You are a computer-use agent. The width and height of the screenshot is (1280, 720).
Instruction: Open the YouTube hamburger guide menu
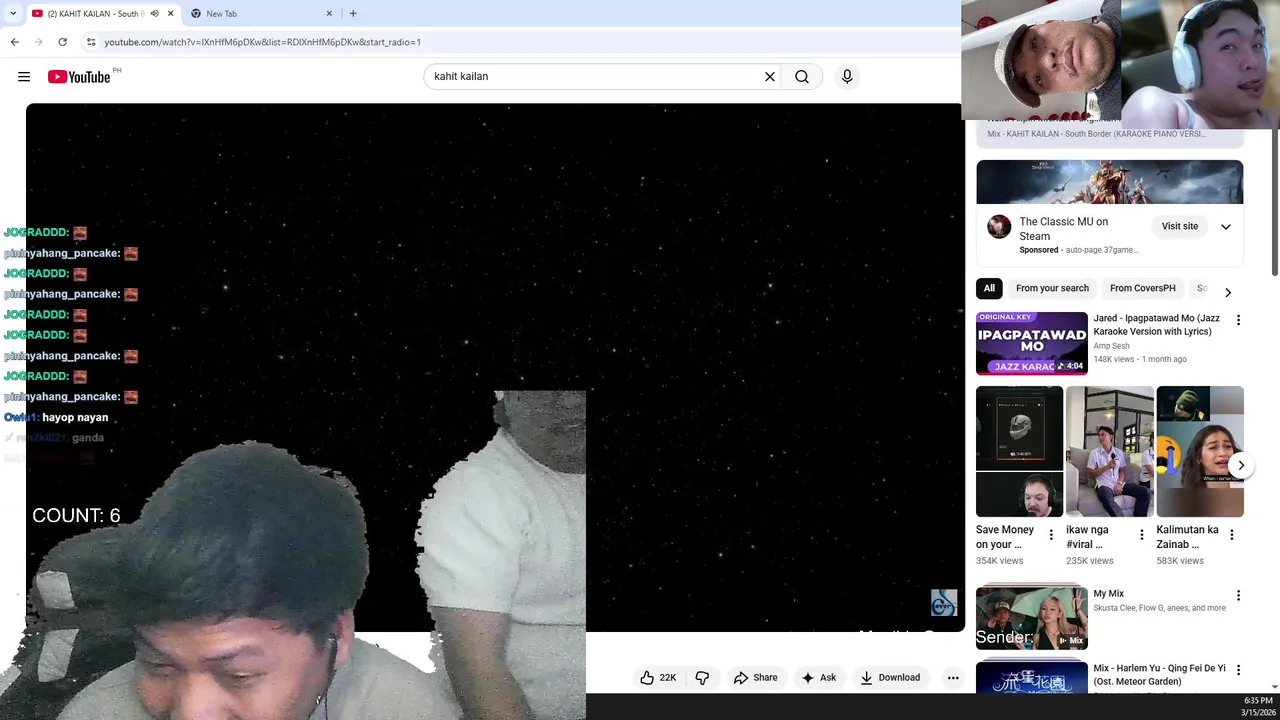point(24,77)
